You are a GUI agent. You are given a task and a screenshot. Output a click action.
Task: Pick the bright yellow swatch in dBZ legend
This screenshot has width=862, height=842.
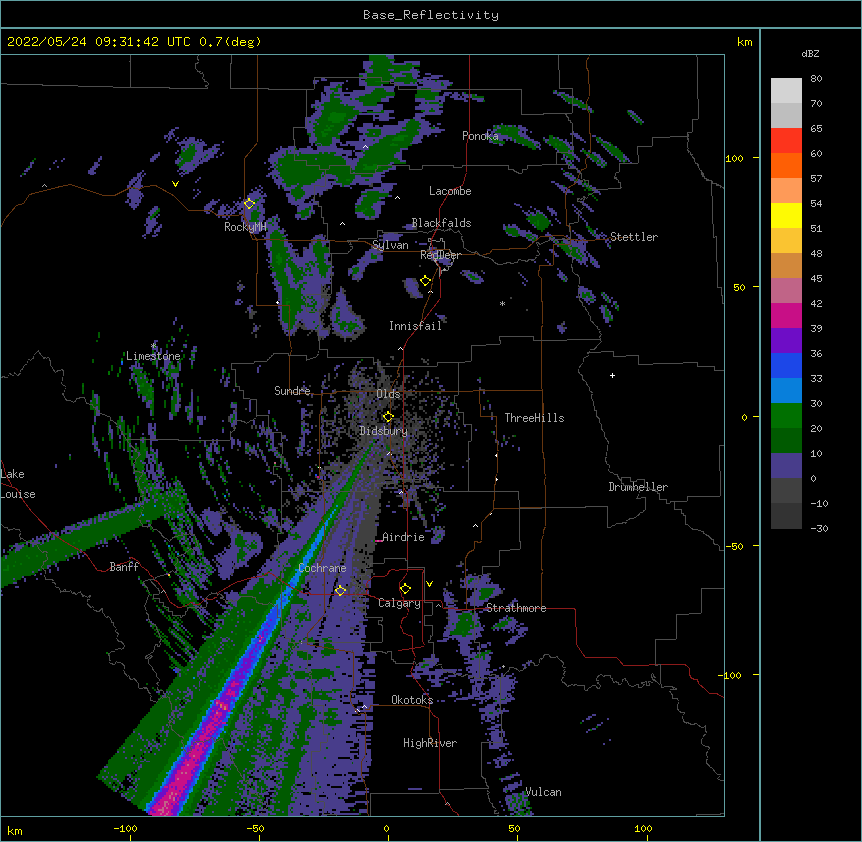click(786, 215)
